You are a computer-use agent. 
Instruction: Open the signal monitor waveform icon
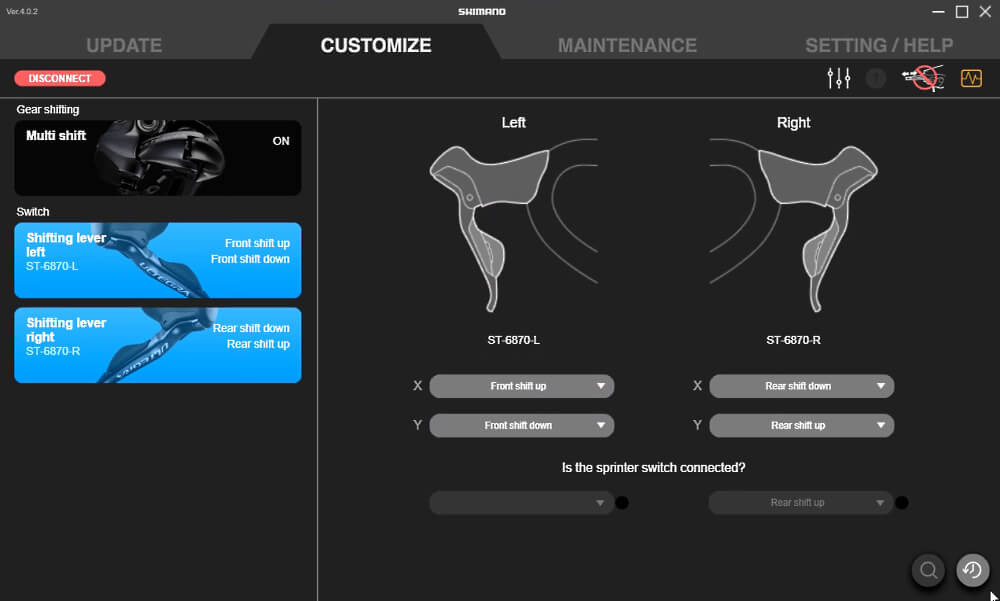pyautogui.click(x=970, y=77)
